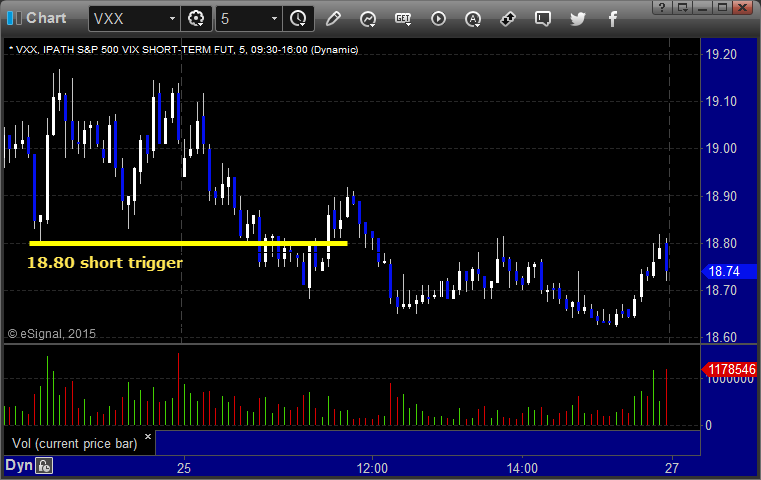Click the 19.20 price axis label

tap(721, 54)
